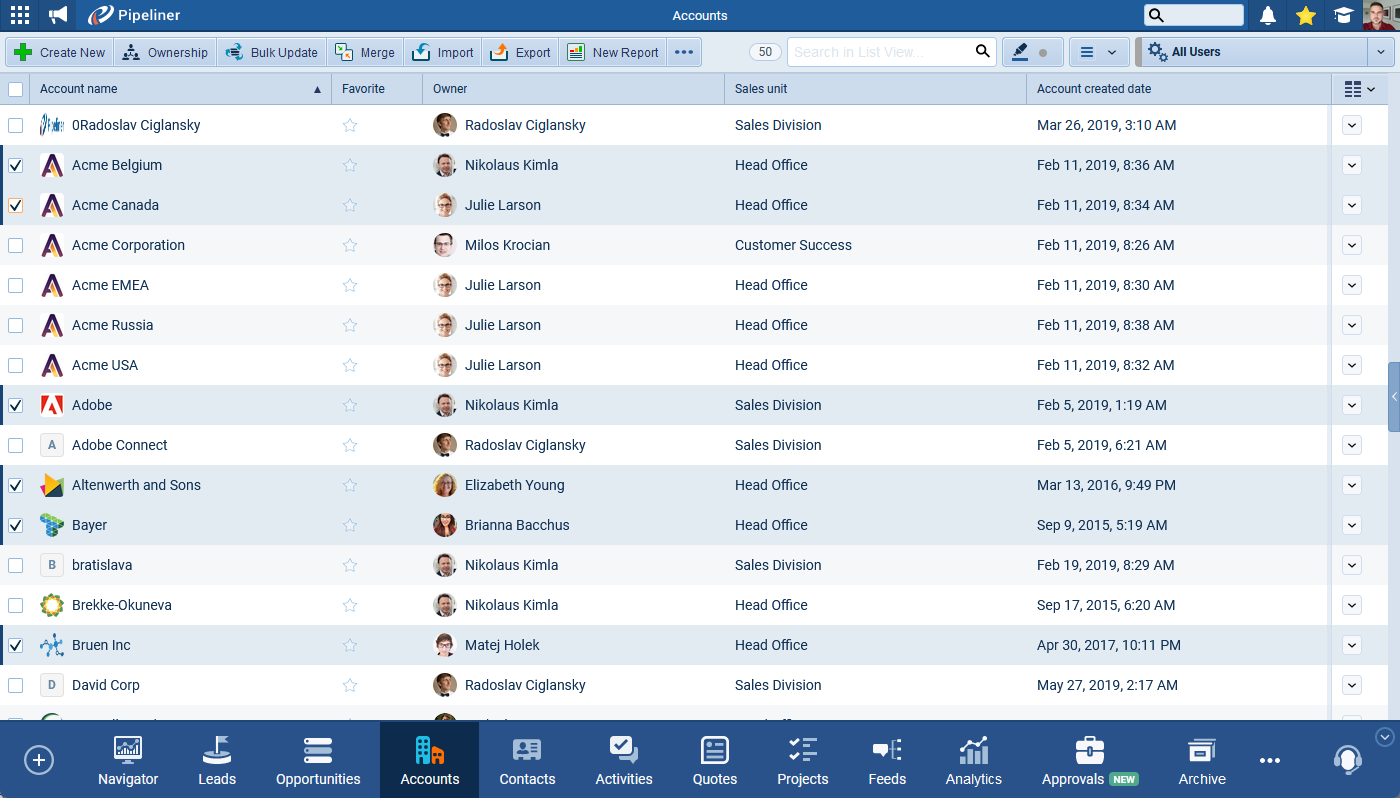The width and height of the screenshot is (1400, 798).
Task: Open the app grid launcher icon
Action: click(x=19, y=15)
